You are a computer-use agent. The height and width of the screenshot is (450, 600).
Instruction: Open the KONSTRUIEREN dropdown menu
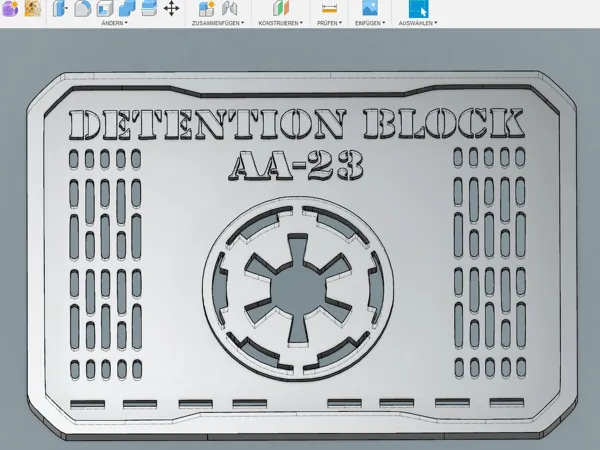[x=280, y=23]
